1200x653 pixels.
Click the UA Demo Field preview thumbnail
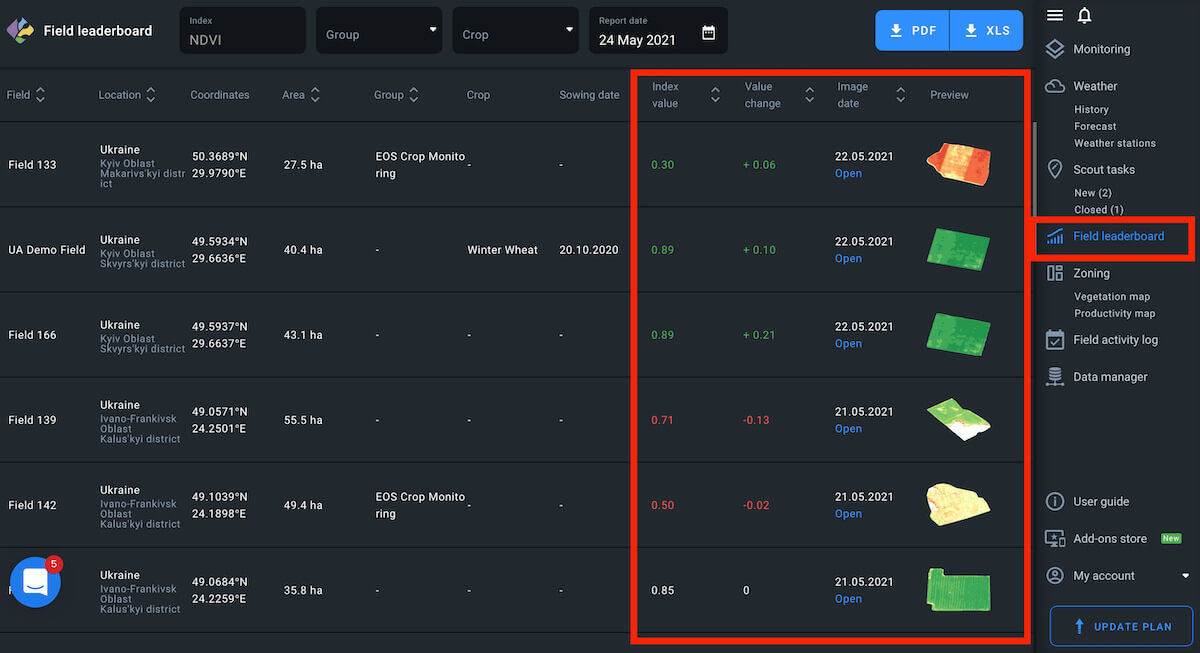click(x=958, y=248)
